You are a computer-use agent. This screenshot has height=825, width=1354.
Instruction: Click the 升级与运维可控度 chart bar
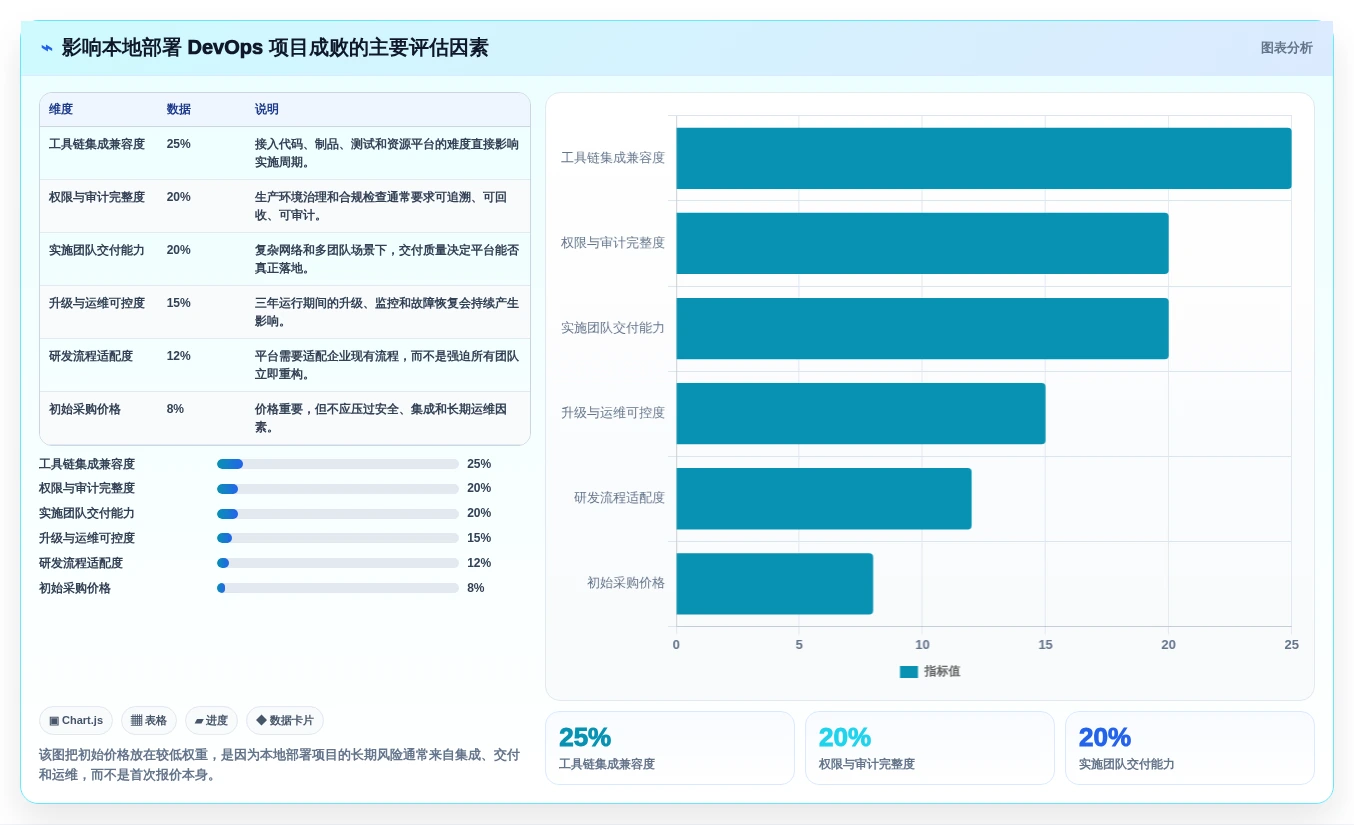tap(861, 413)
